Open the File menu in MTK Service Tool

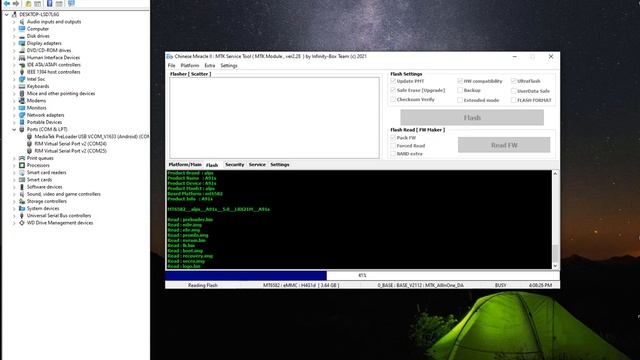click(171, 66)
